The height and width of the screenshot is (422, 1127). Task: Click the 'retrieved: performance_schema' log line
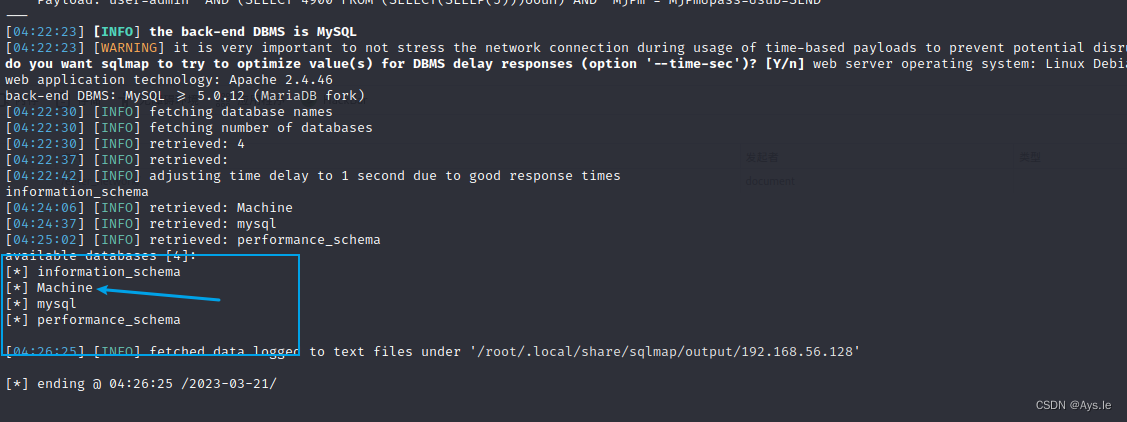193,239
